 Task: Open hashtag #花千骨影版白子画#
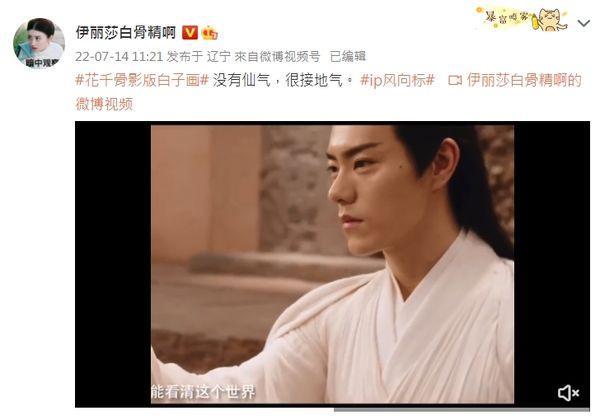142,81
